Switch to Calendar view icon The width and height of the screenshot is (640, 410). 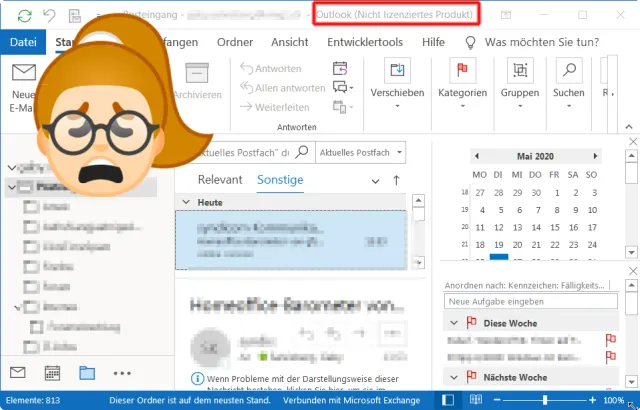53,373
